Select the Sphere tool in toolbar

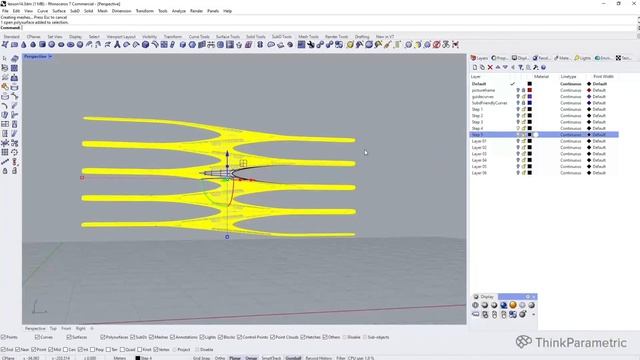click(x=52, y=44)
